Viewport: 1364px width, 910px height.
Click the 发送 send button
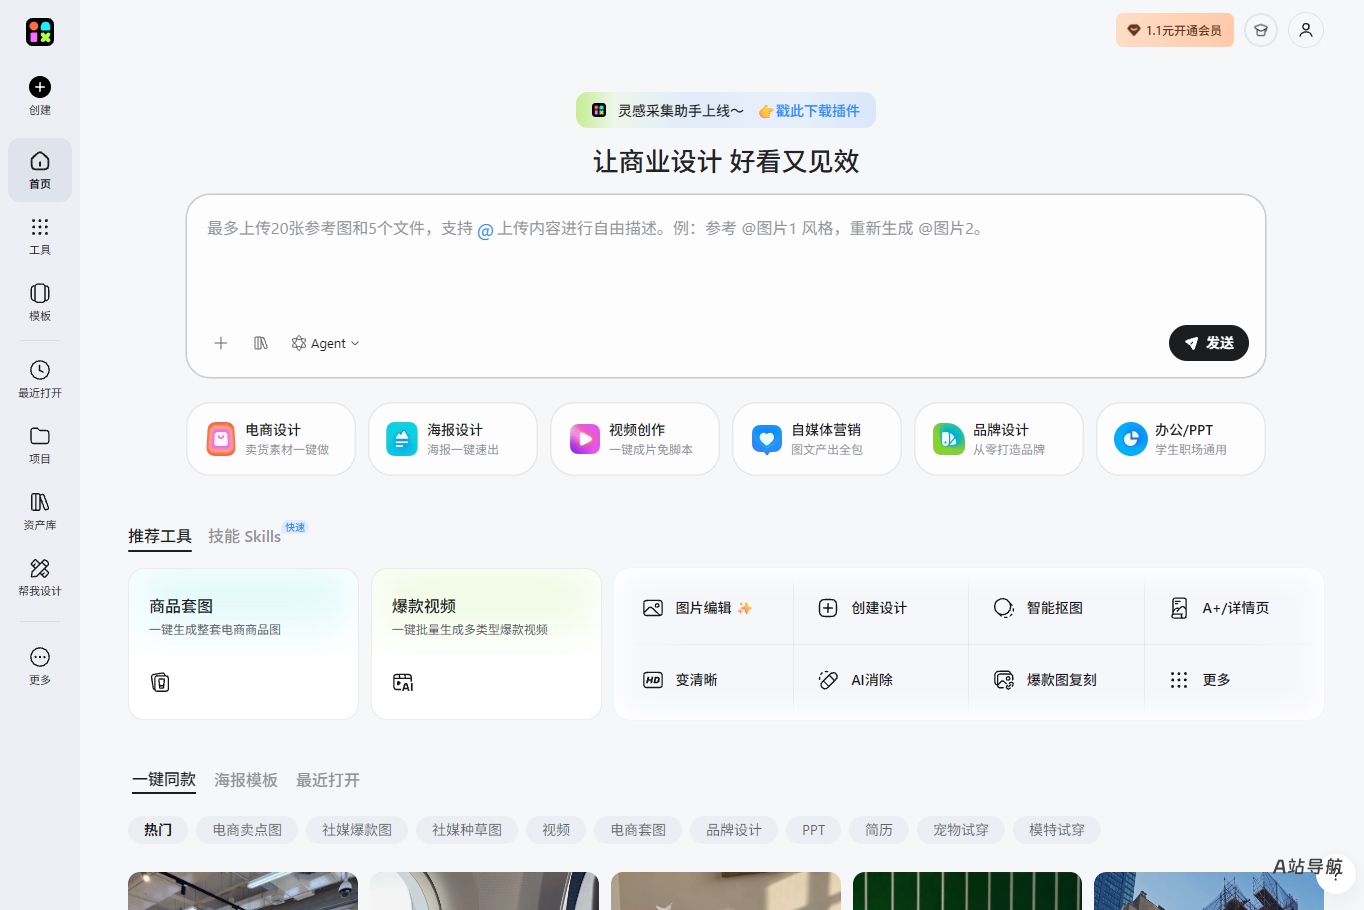(1209, 343)
